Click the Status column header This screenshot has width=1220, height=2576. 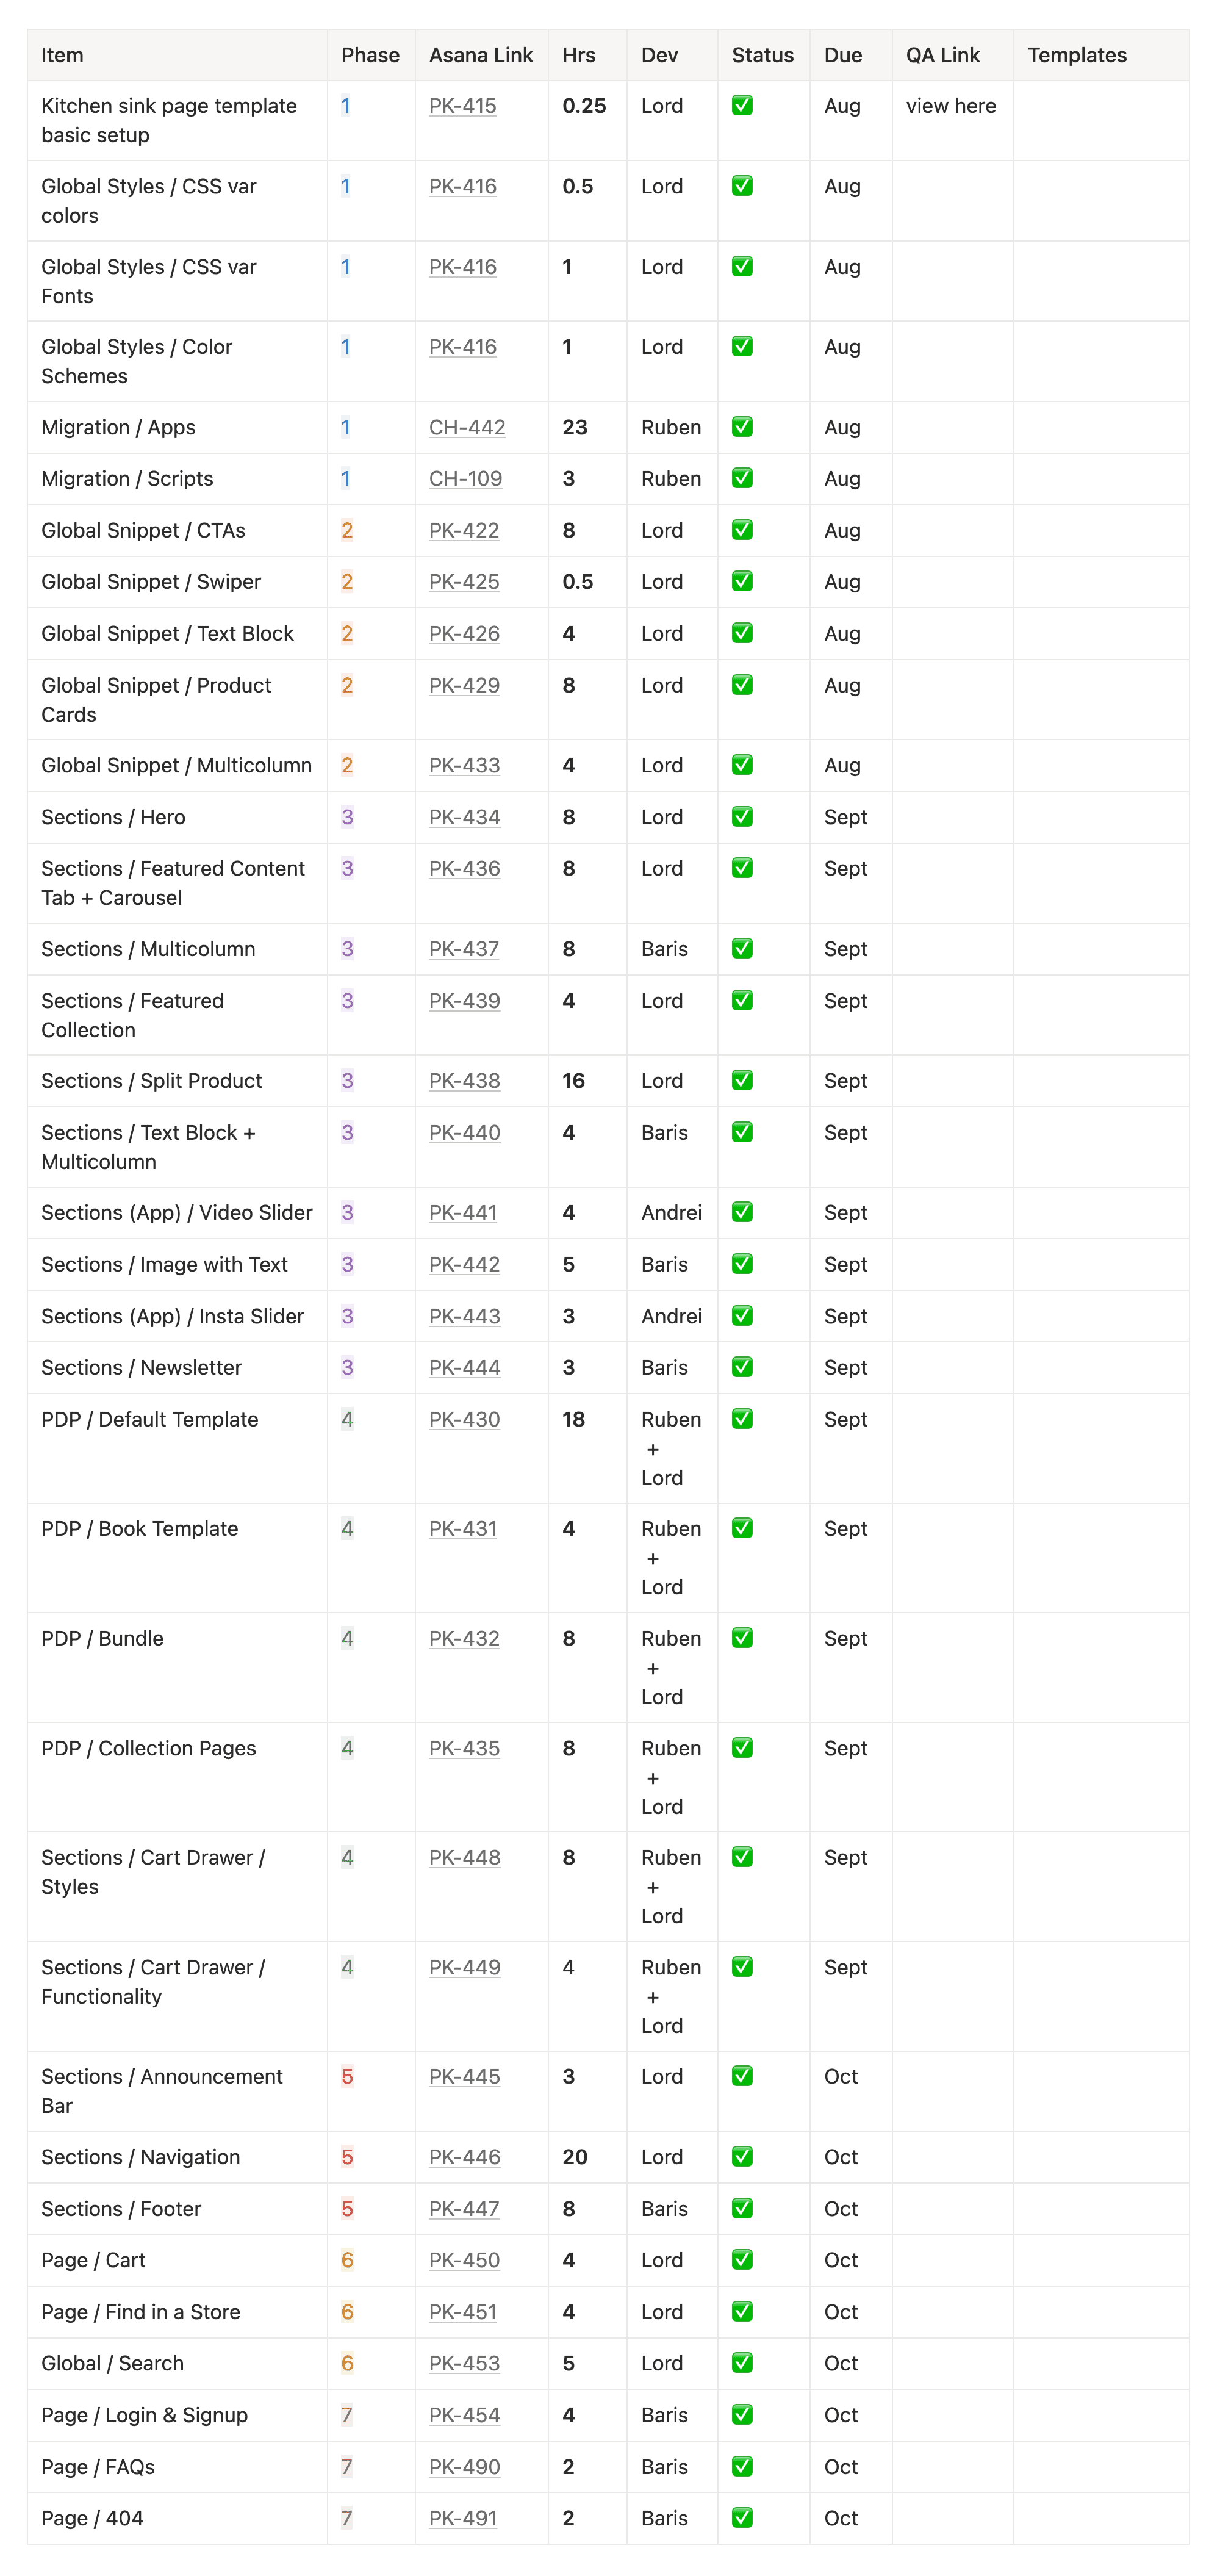coord(762,55)
